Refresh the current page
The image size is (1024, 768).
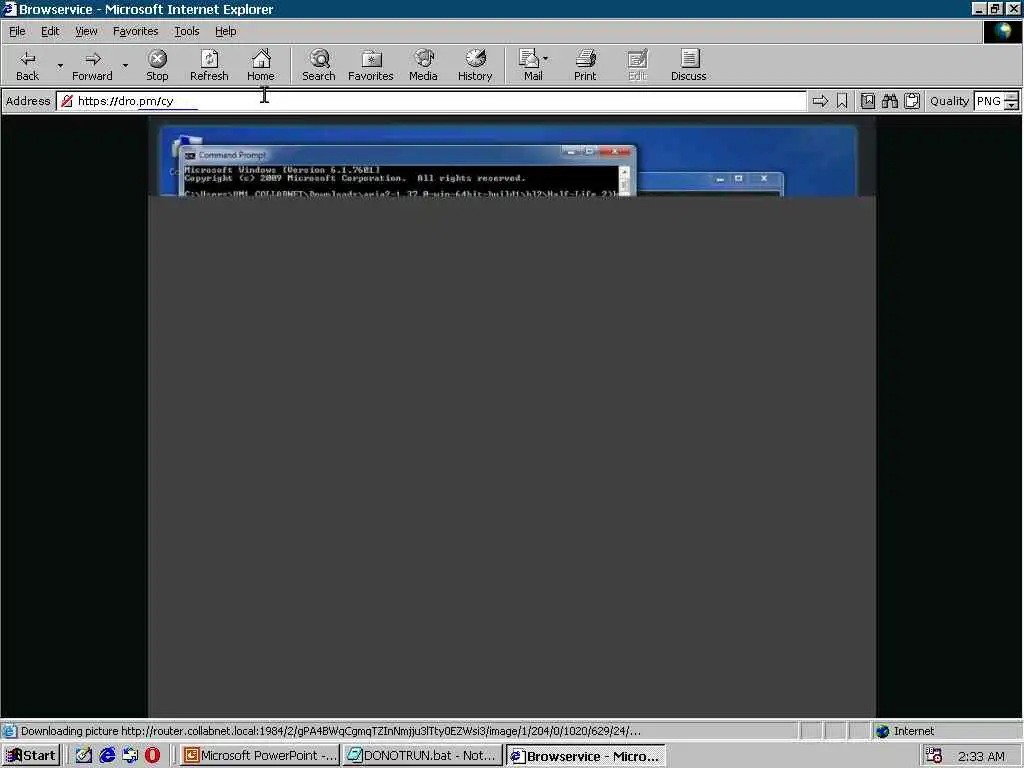tap(209, 65)
